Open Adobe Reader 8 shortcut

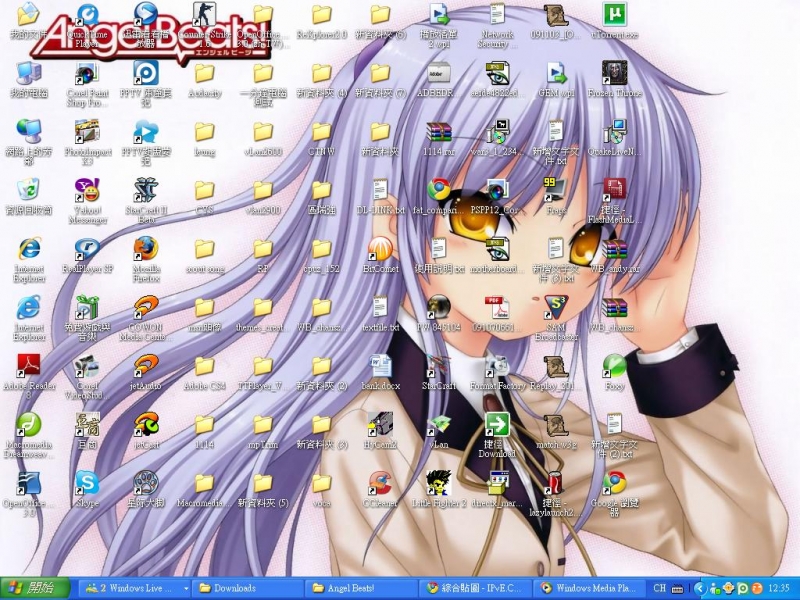(x=29, y=366)
